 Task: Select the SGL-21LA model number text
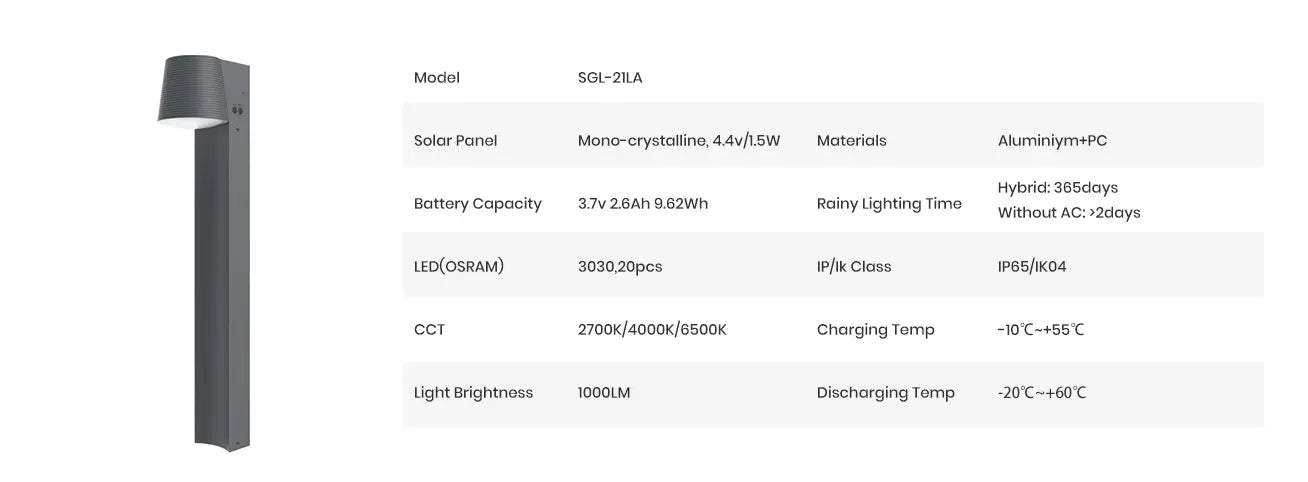coord(610,78)
